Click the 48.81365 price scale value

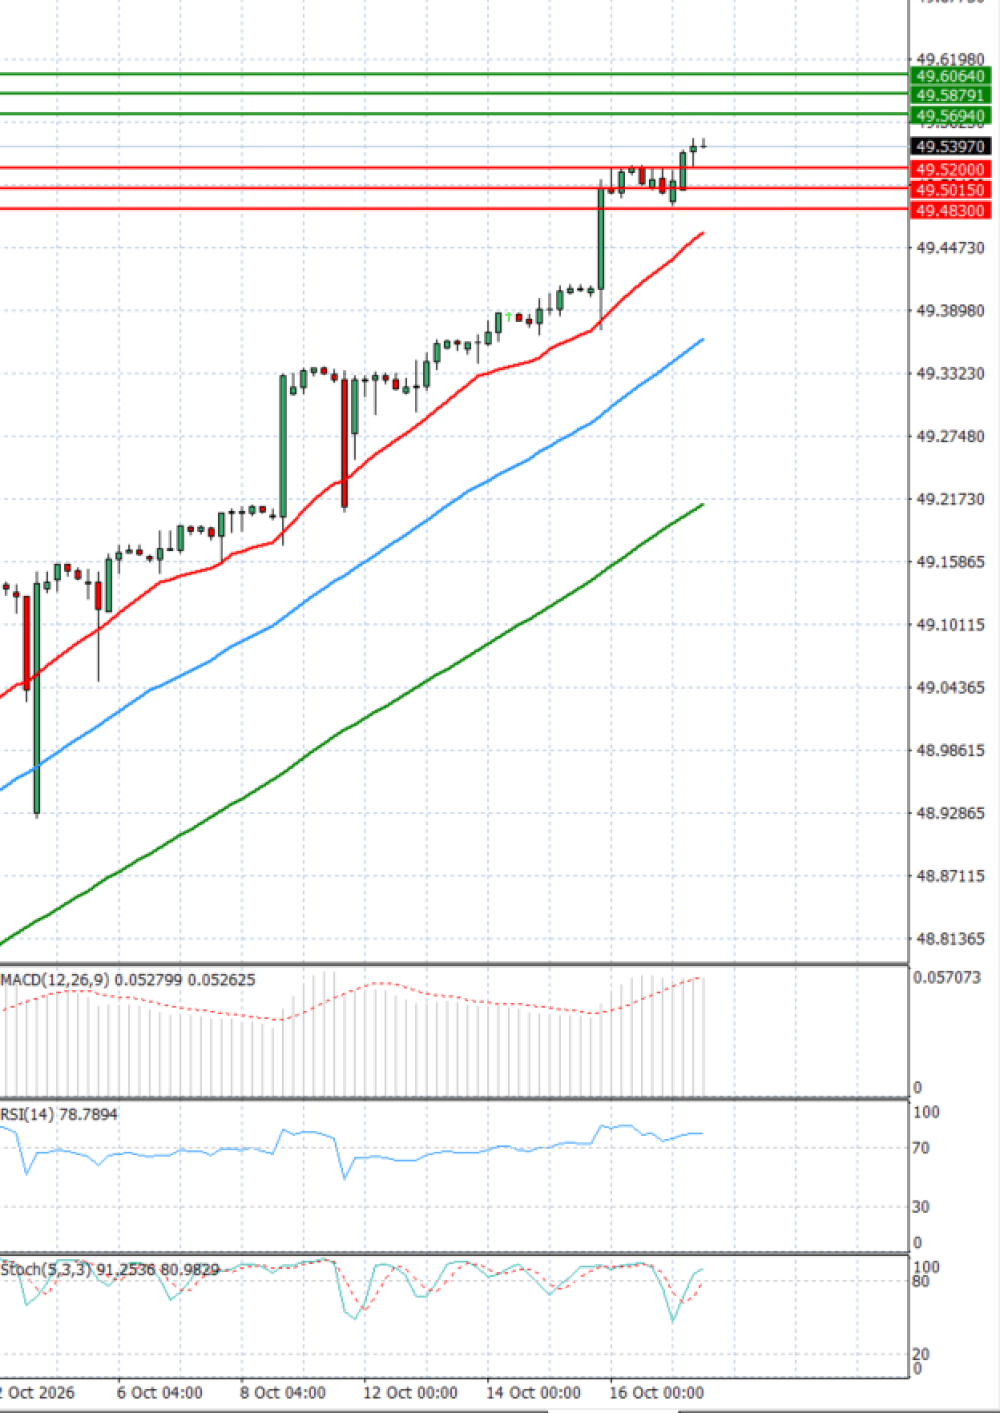tap(950, 939)
